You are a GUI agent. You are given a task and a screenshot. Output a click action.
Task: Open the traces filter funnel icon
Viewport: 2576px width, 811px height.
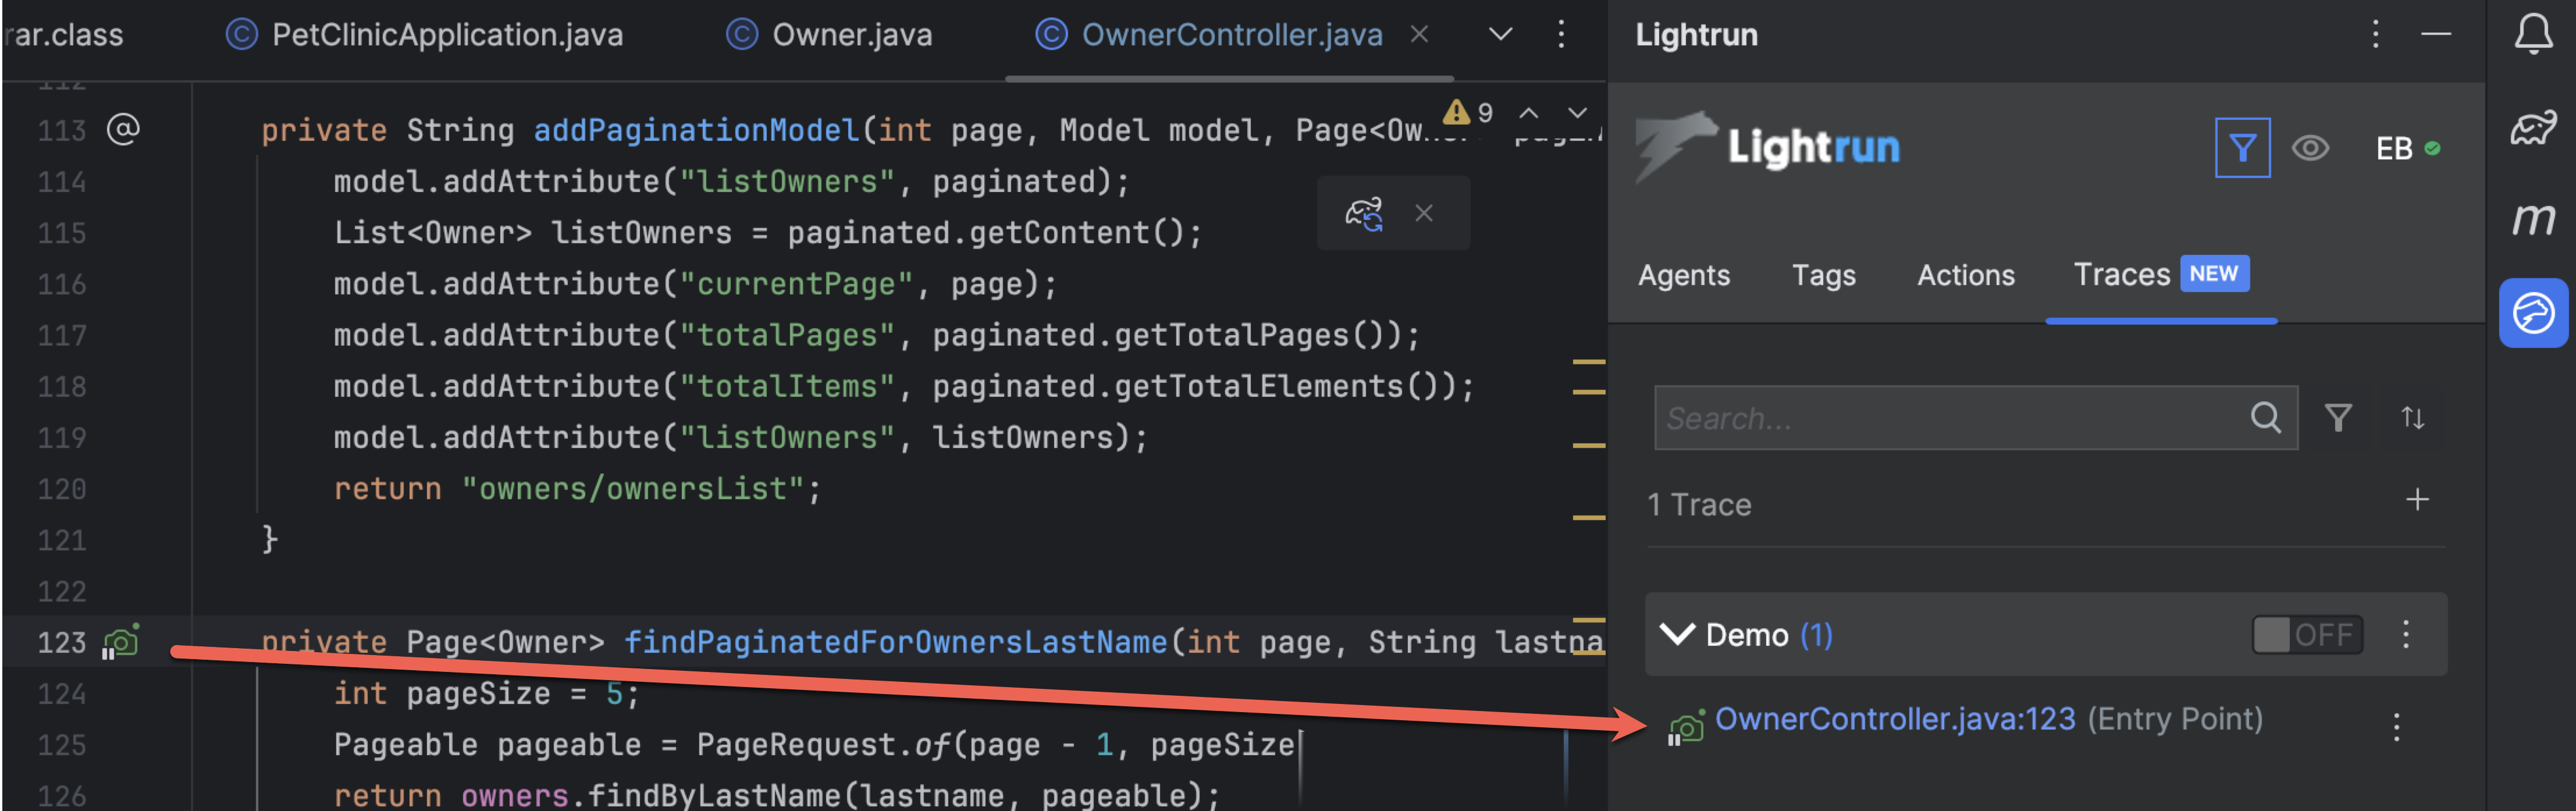[2337, 417]
